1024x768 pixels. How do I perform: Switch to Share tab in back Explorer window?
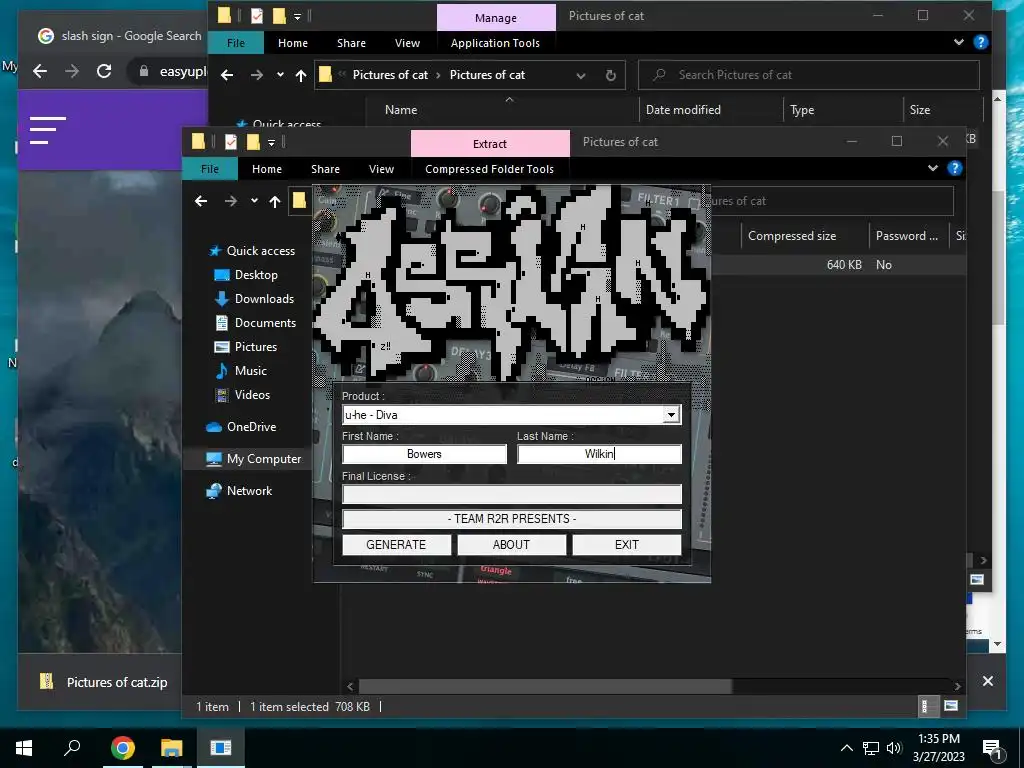point(351,43)
